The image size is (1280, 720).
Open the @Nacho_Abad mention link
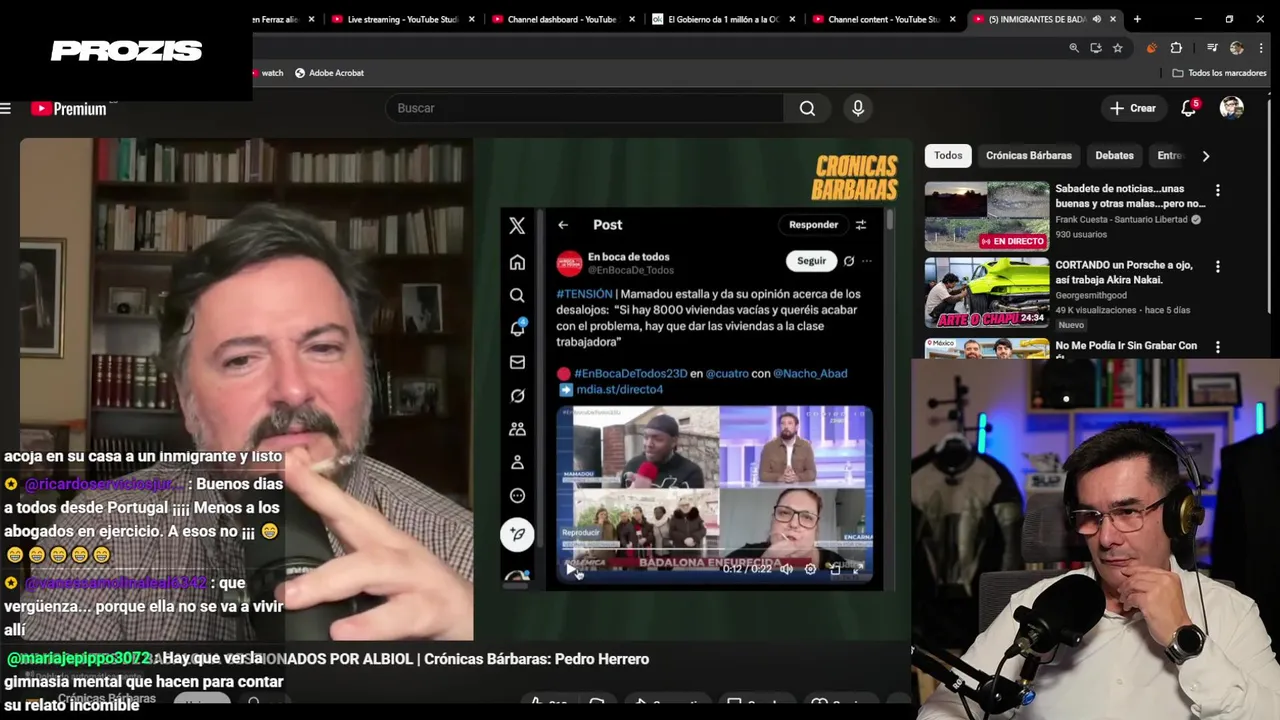[810, 373]
